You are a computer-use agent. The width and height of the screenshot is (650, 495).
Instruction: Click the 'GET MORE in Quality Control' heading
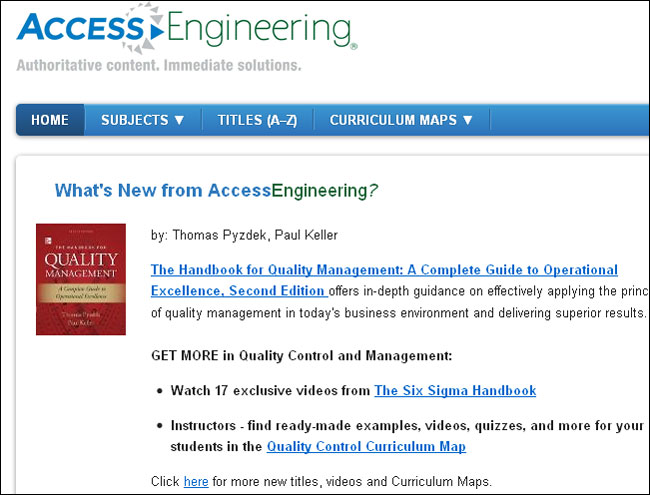(x=301, y=356)
